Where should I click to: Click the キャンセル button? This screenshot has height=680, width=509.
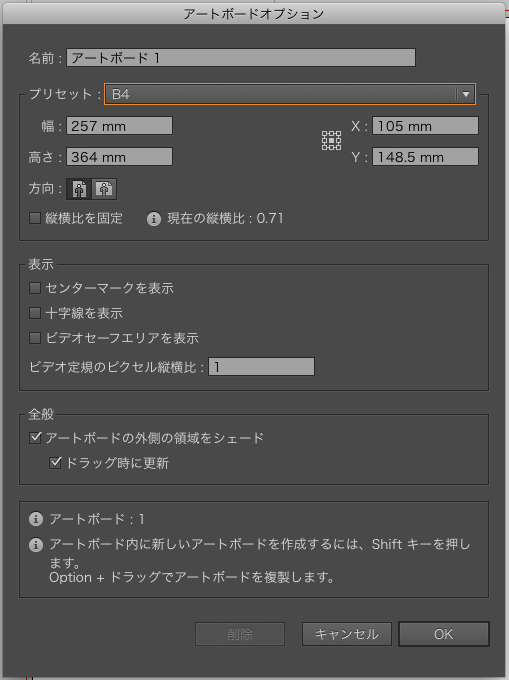pyautogui.click(x=347, y=634)
